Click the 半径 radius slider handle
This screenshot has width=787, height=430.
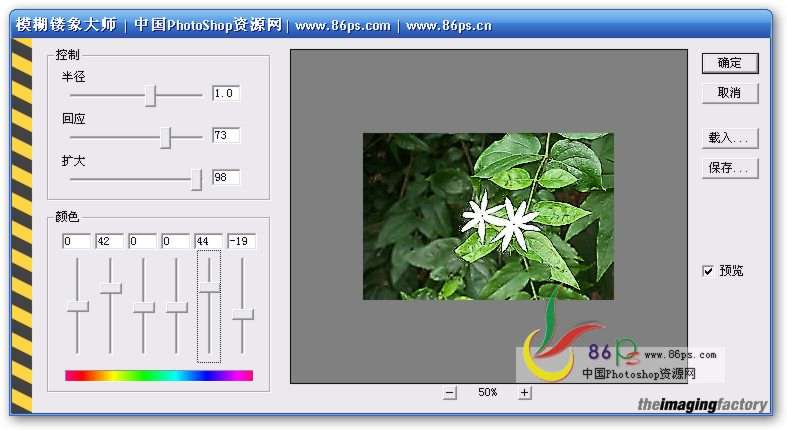pos(151,95)
